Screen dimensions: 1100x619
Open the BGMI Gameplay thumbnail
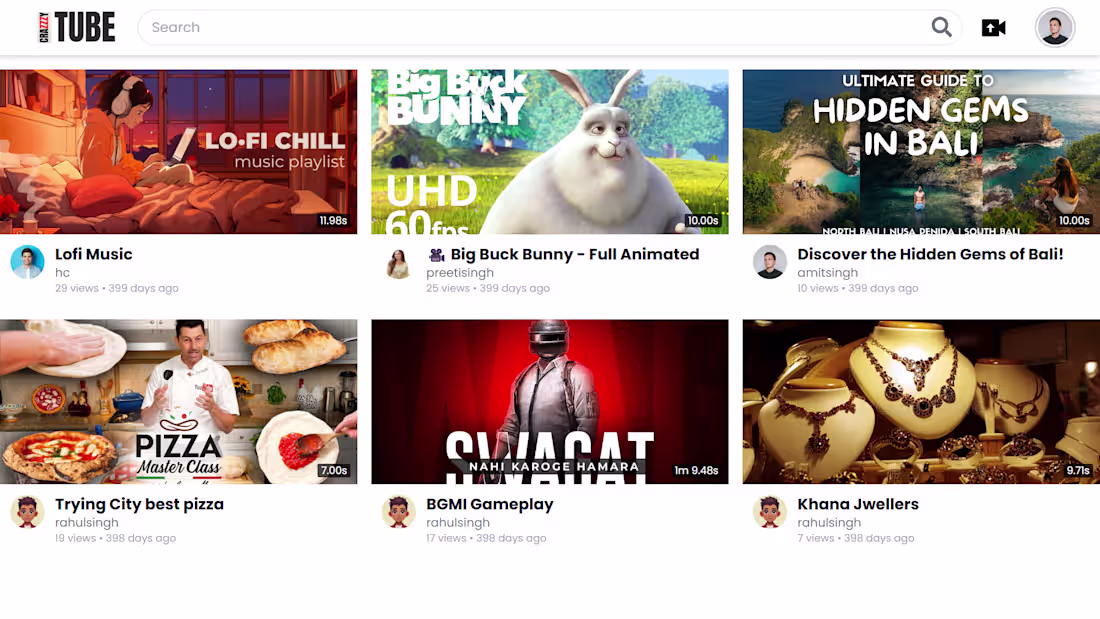coord(549,401)
